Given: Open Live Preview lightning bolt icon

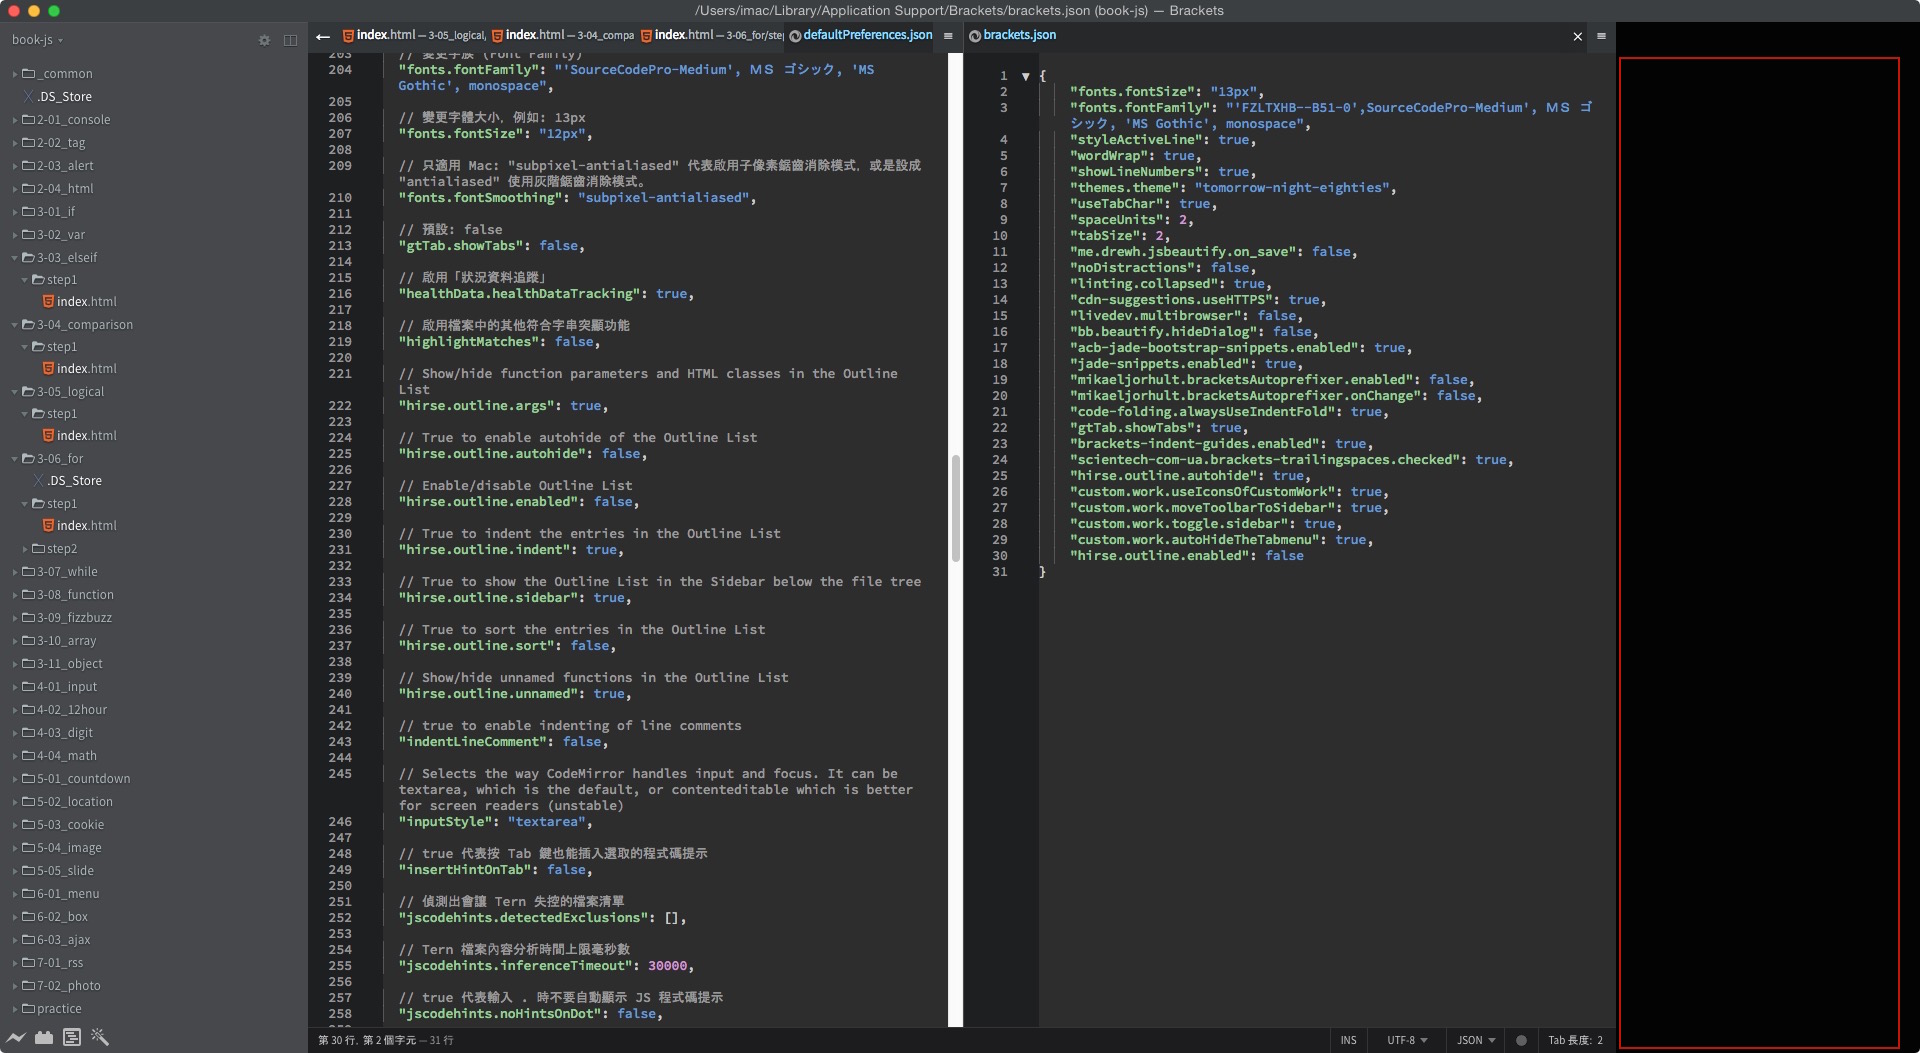Looking at the screenshot, I should pyautogui.click(x=16, y=1037).
